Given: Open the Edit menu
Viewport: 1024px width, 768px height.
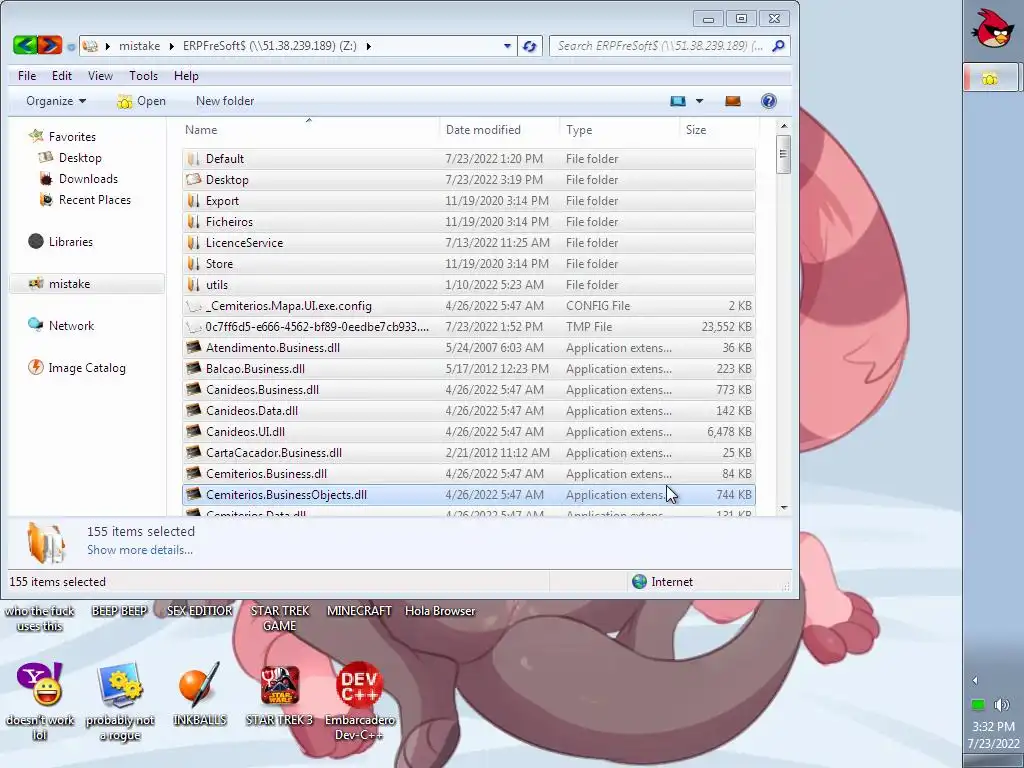Looking at the screenshot, I should coord(62,76).
